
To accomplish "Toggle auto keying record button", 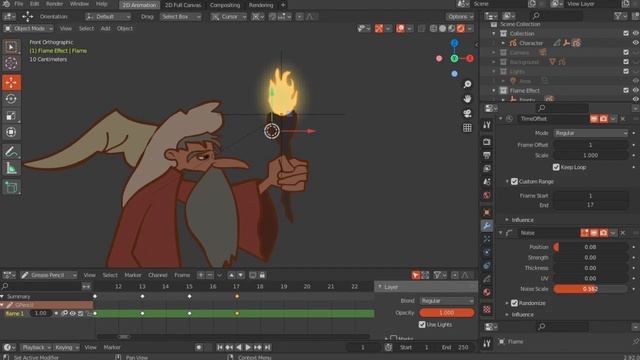I will coord(199,347).
